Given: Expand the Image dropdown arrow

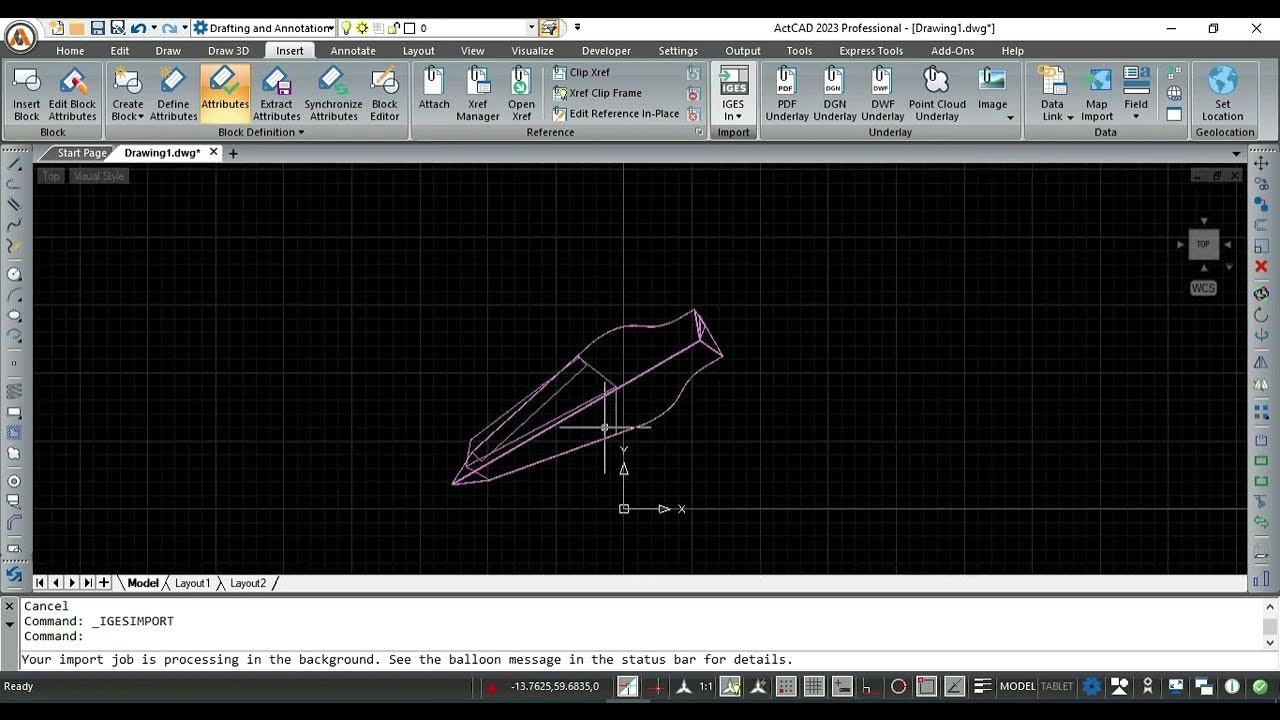Looking at the screenshot, I should (1010, 118).
